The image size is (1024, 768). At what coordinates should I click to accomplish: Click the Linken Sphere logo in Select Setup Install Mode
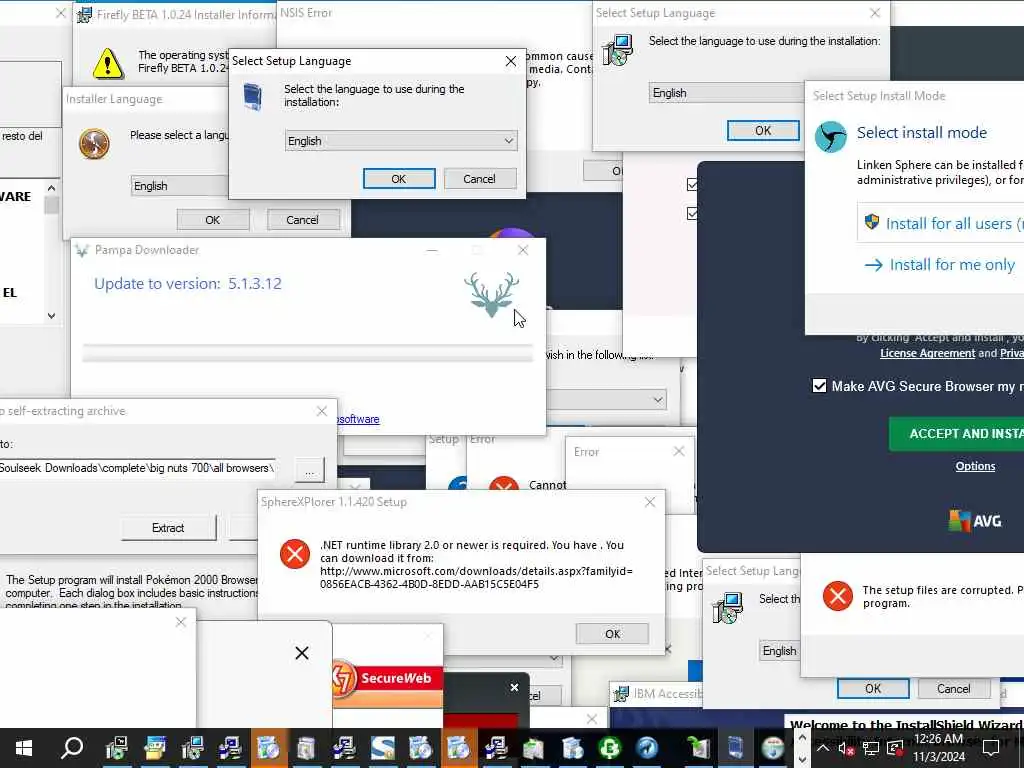pyautogui.click(x=831, y=137)
